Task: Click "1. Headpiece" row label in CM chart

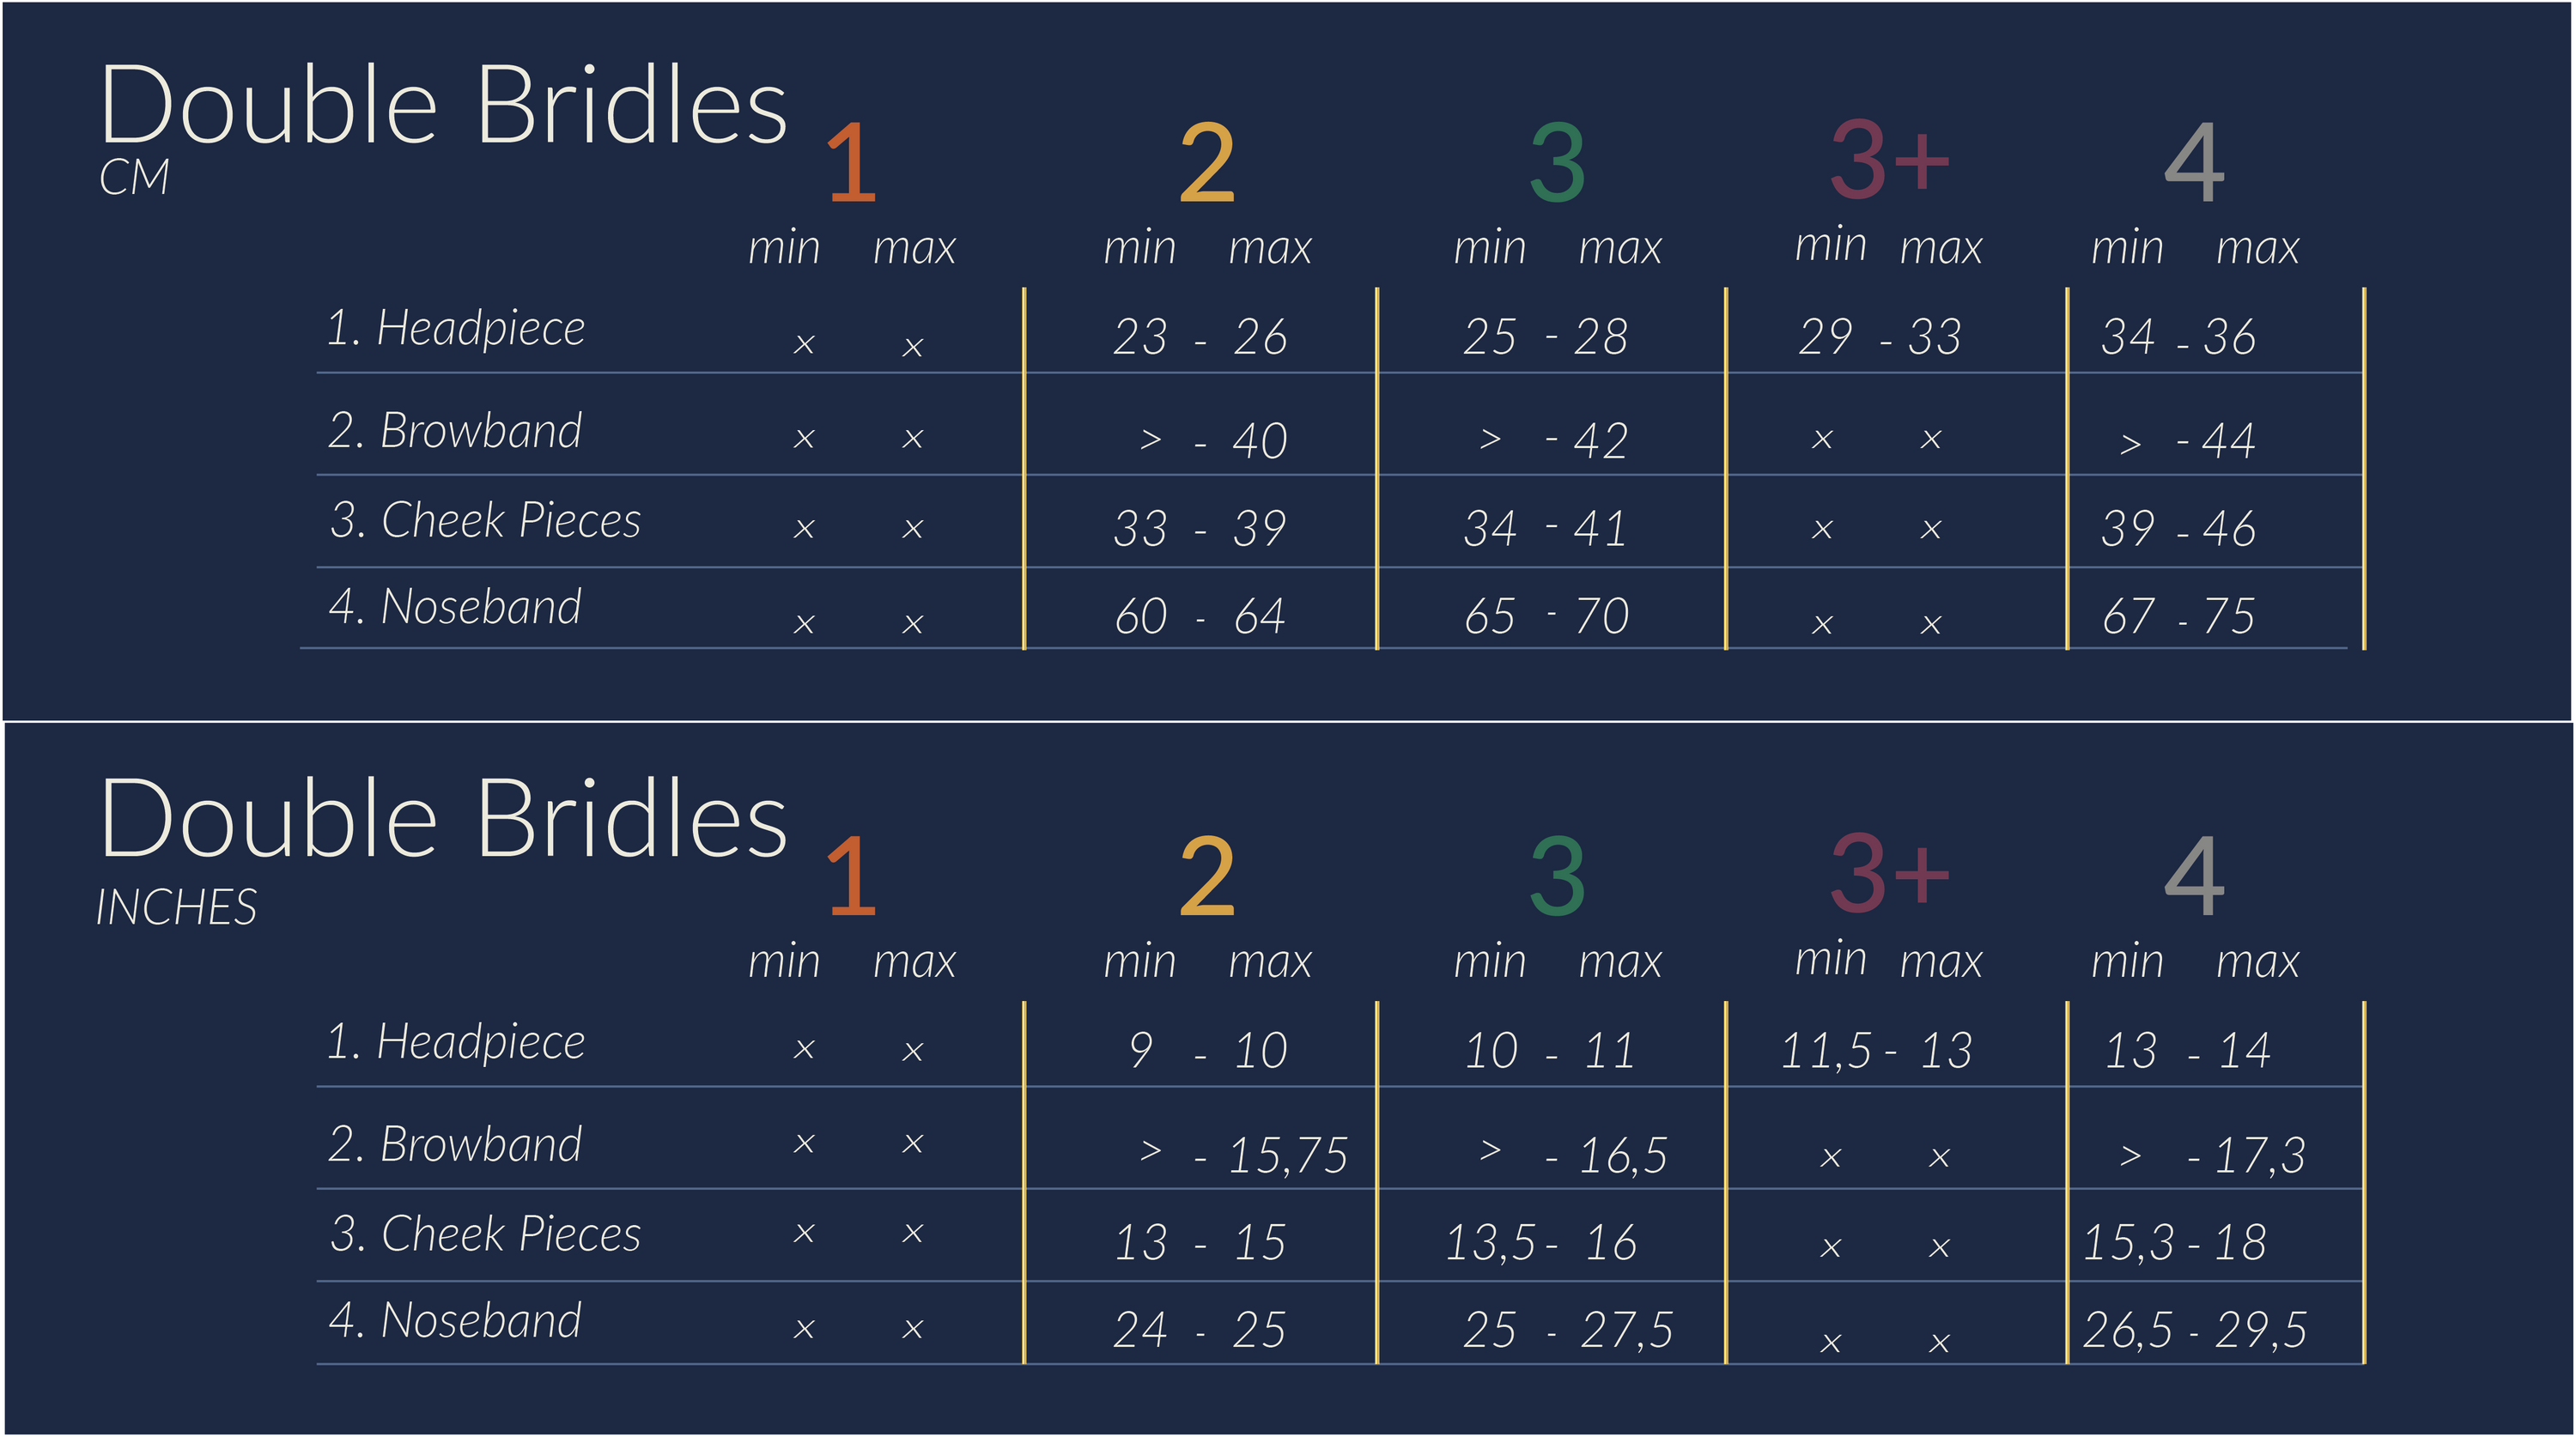Action: (x=456, y=328)
